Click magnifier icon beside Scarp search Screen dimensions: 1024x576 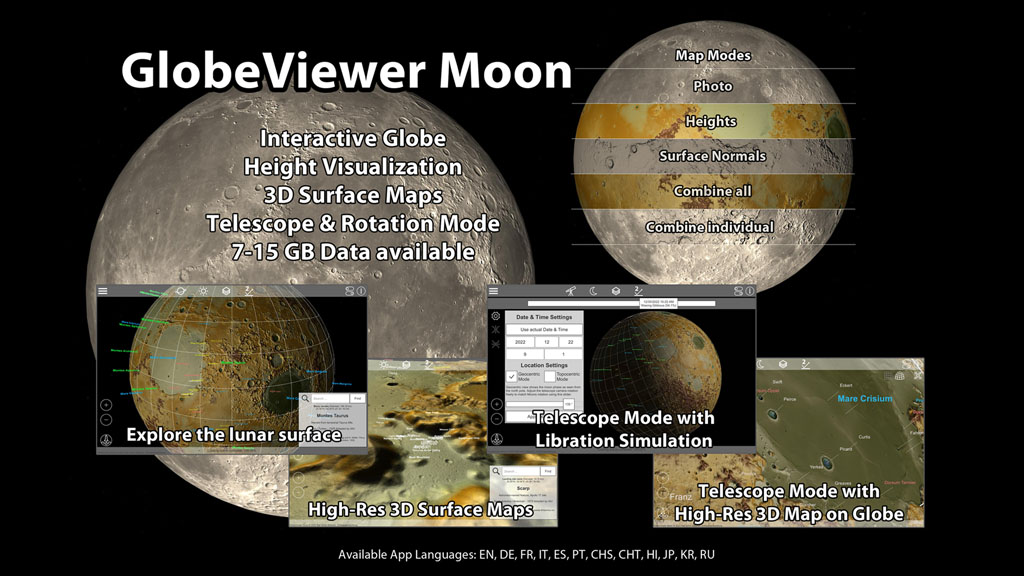(496, 472)
